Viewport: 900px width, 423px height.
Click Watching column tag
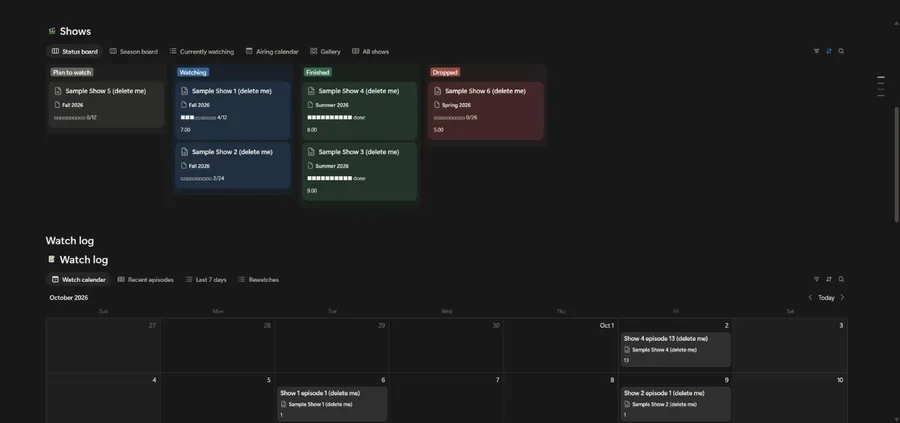(193, 72)
